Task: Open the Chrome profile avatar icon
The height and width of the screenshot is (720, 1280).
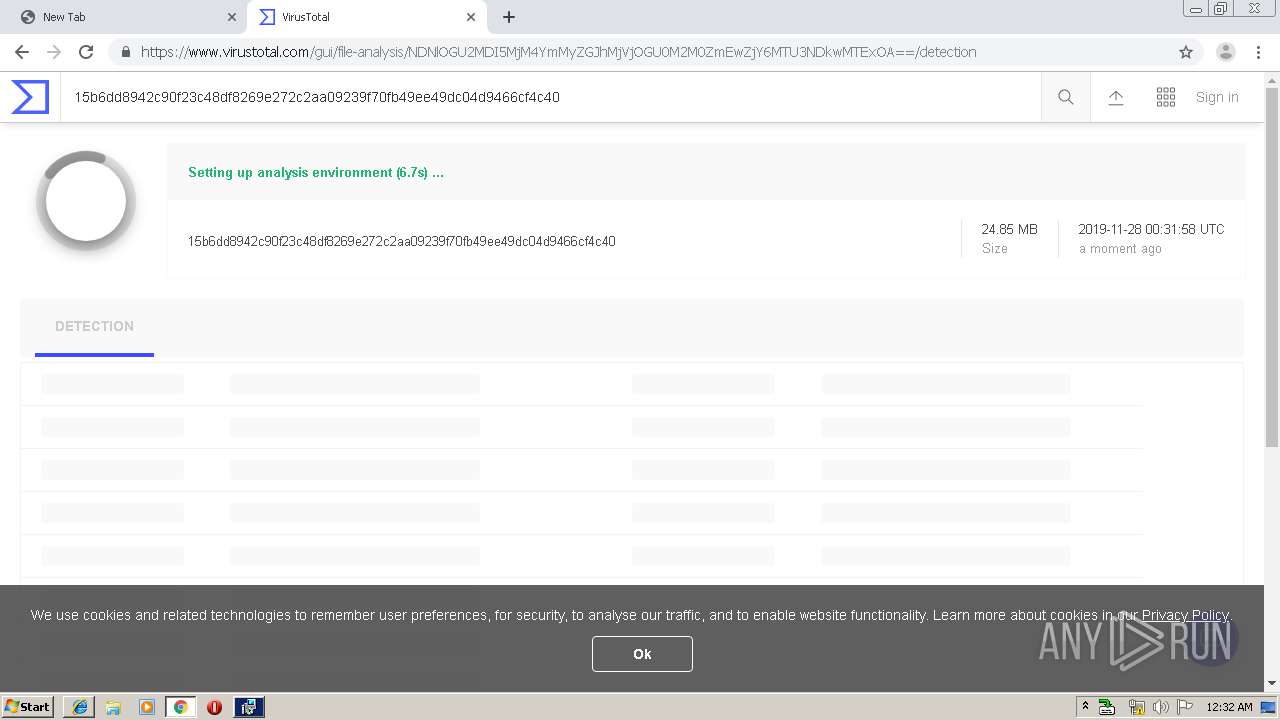Action: coord(1226,52)
